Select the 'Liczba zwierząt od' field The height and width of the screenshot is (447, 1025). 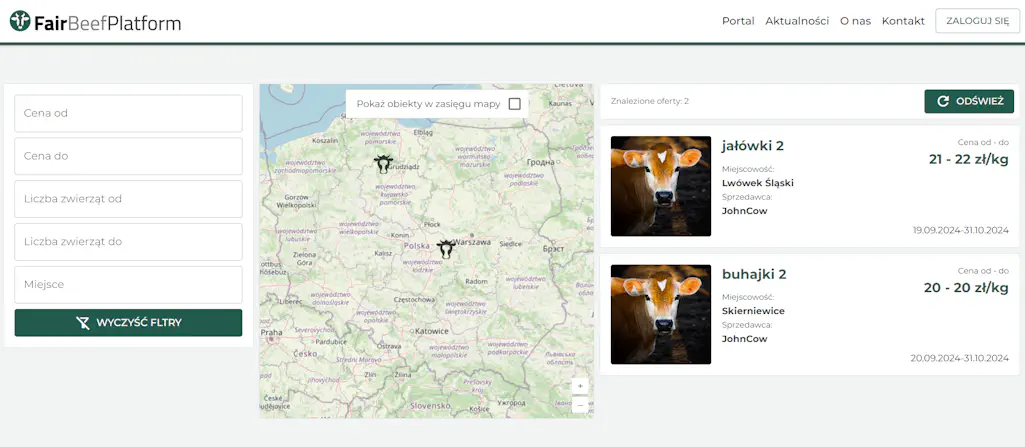pos(128,199)
